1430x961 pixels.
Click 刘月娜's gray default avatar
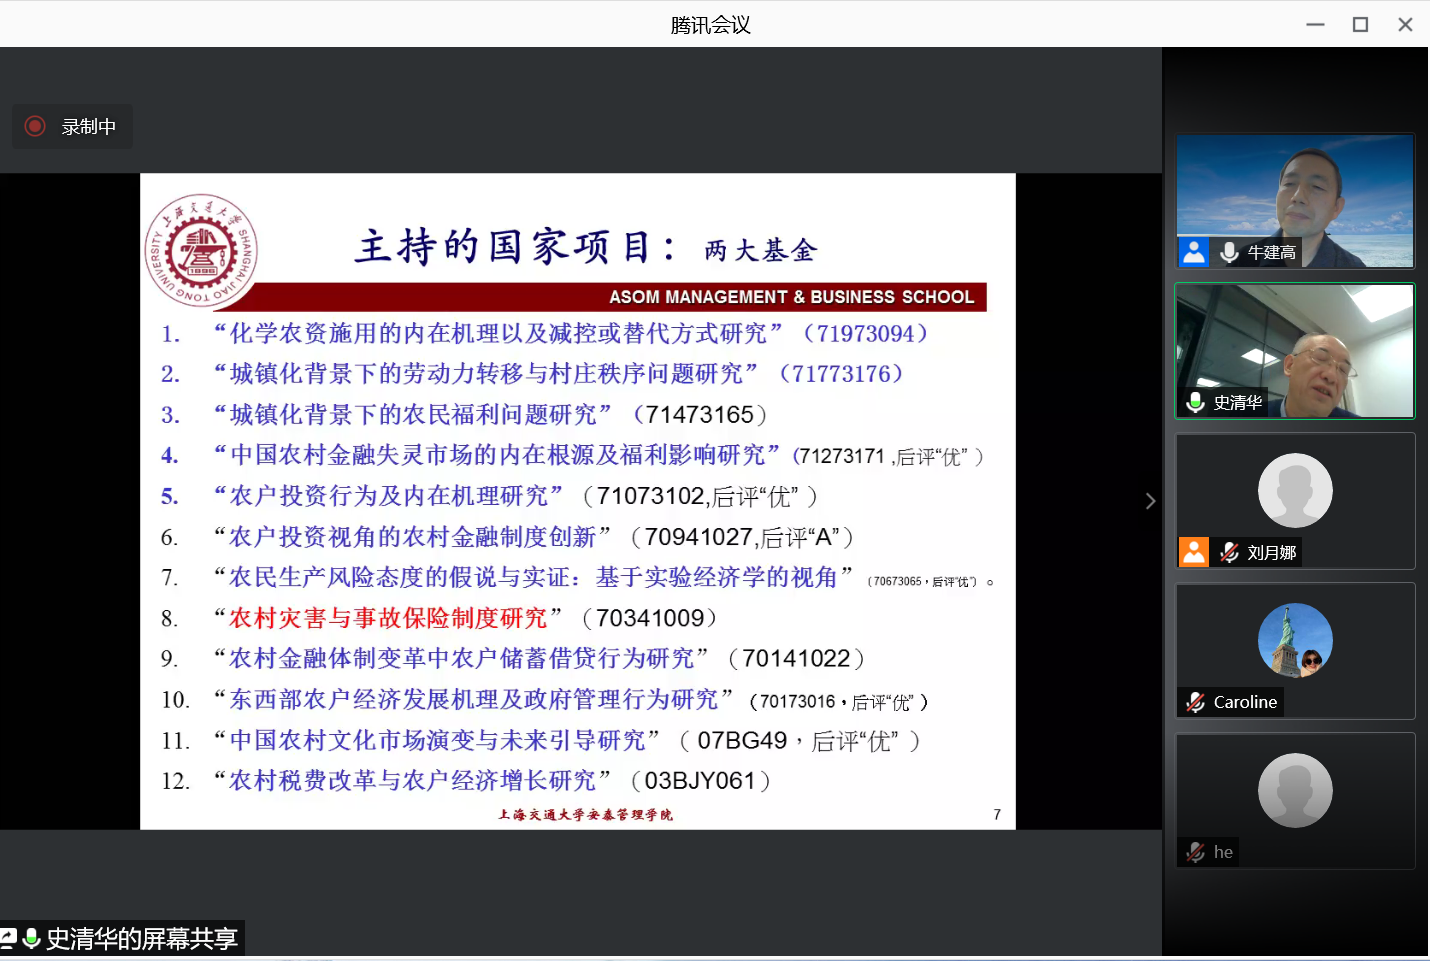point(1295,490)
